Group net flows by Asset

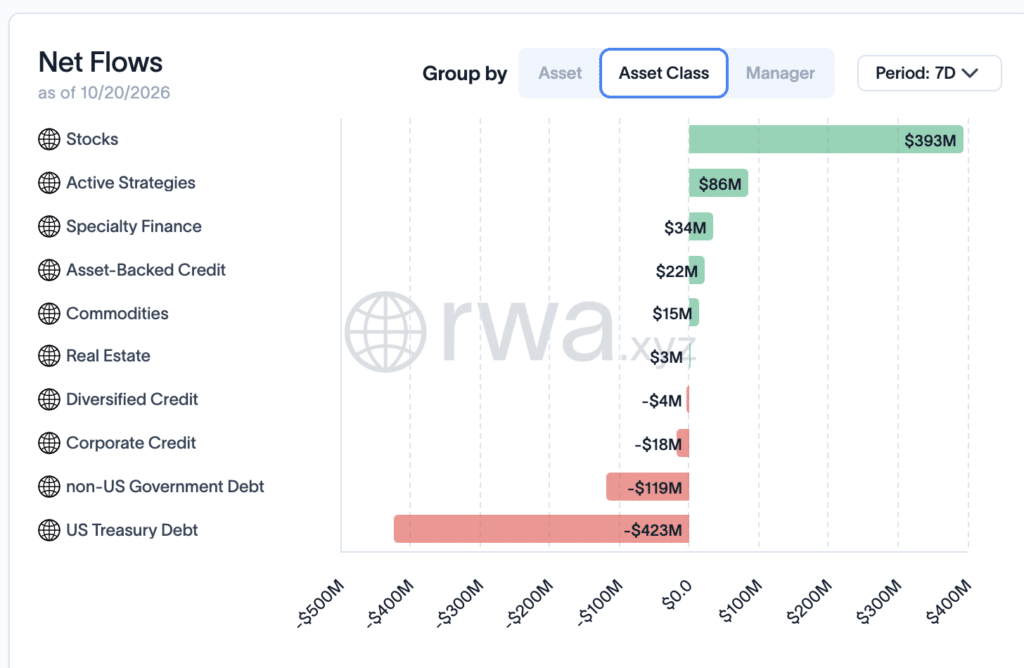tap(560, 73)
